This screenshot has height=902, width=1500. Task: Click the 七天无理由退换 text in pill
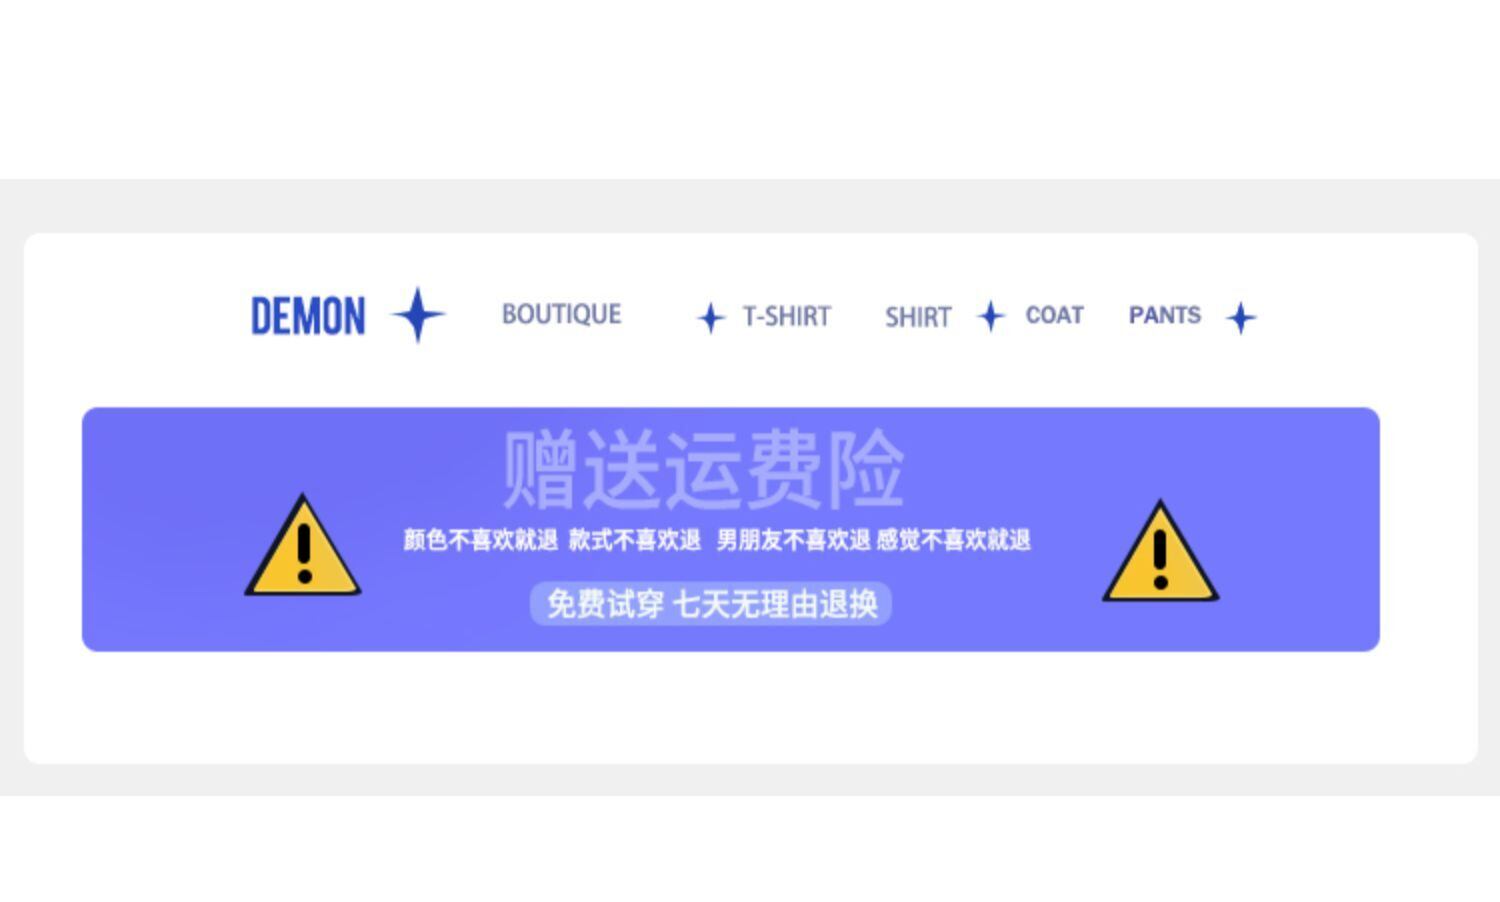(x=776, y=604)
